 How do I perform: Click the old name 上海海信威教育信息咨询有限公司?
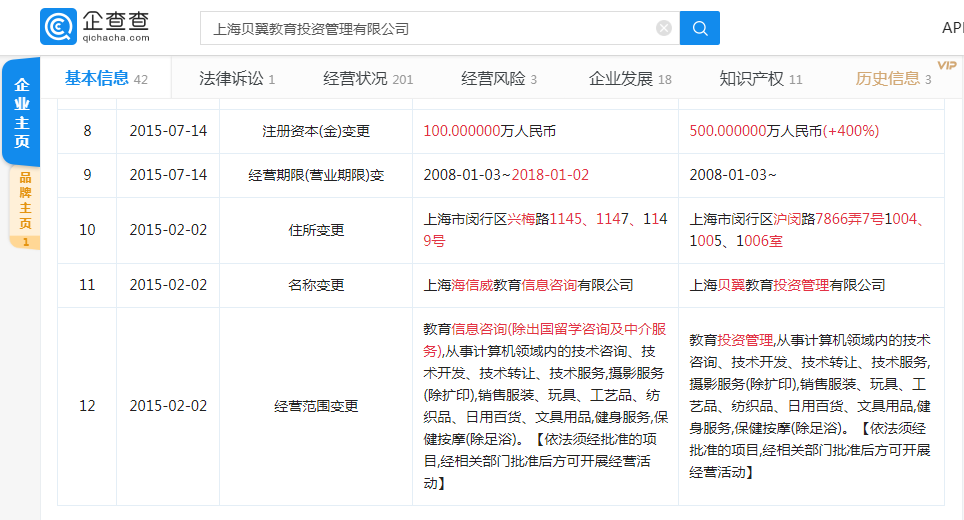(x=528, y=285)
